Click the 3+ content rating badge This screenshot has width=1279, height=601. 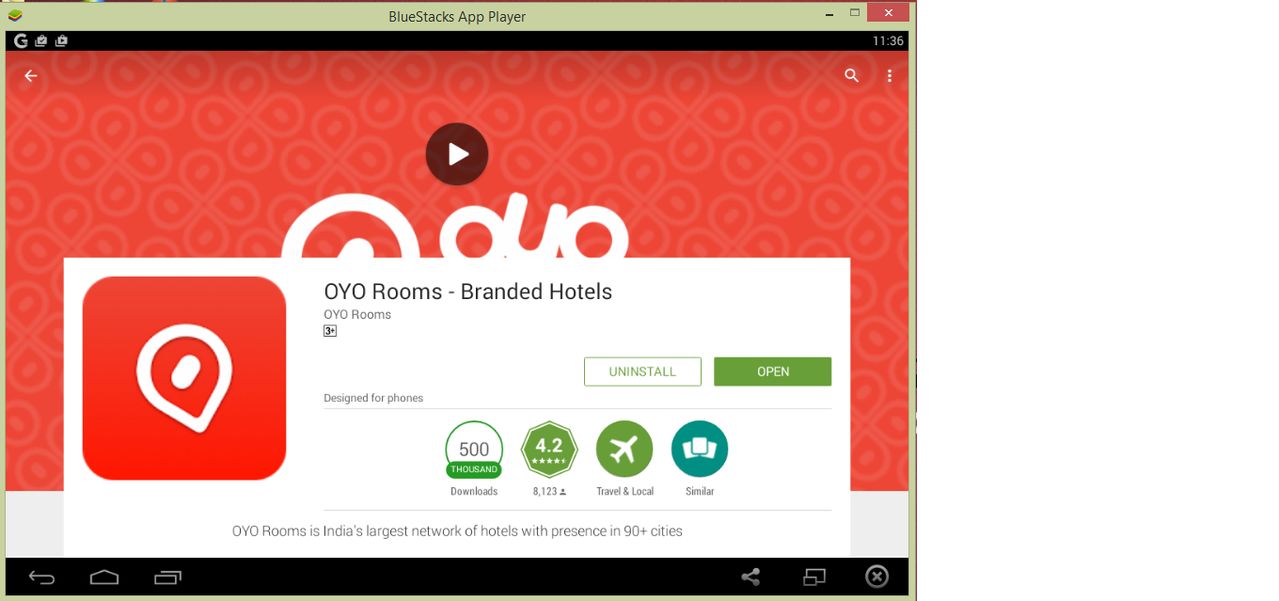[x=330, y=331]
